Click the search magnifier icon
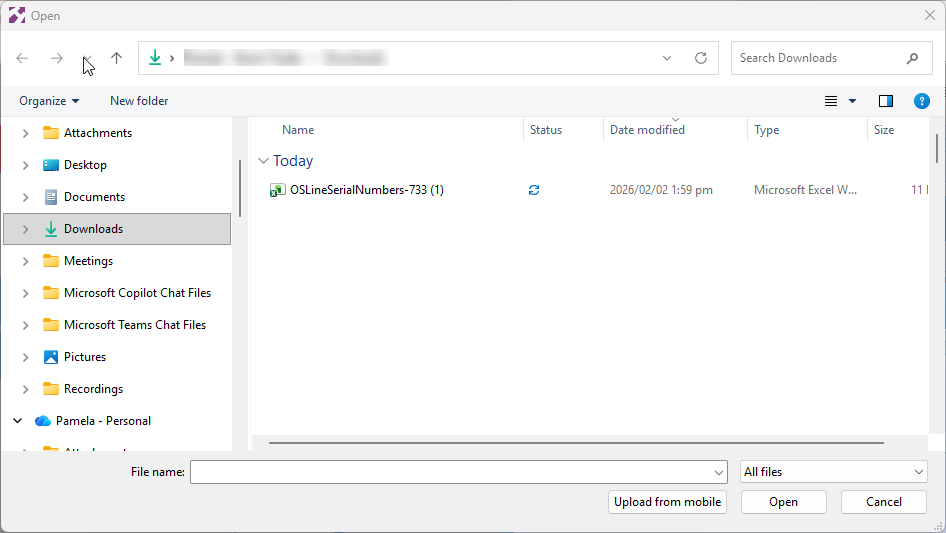This screenshot has width=946, height=533. 912,58
